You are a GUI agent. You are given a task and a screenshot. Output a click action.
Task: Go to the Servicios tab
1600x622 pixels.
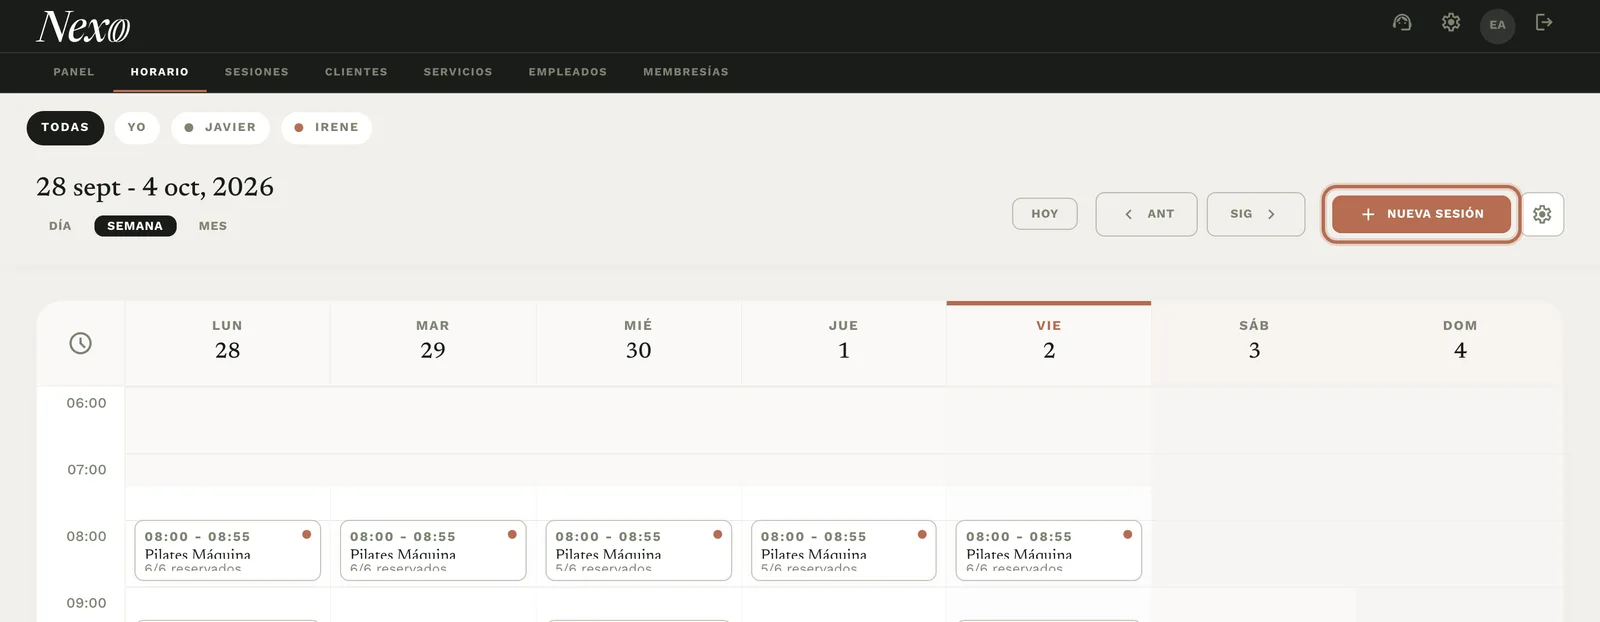point(458,72)
